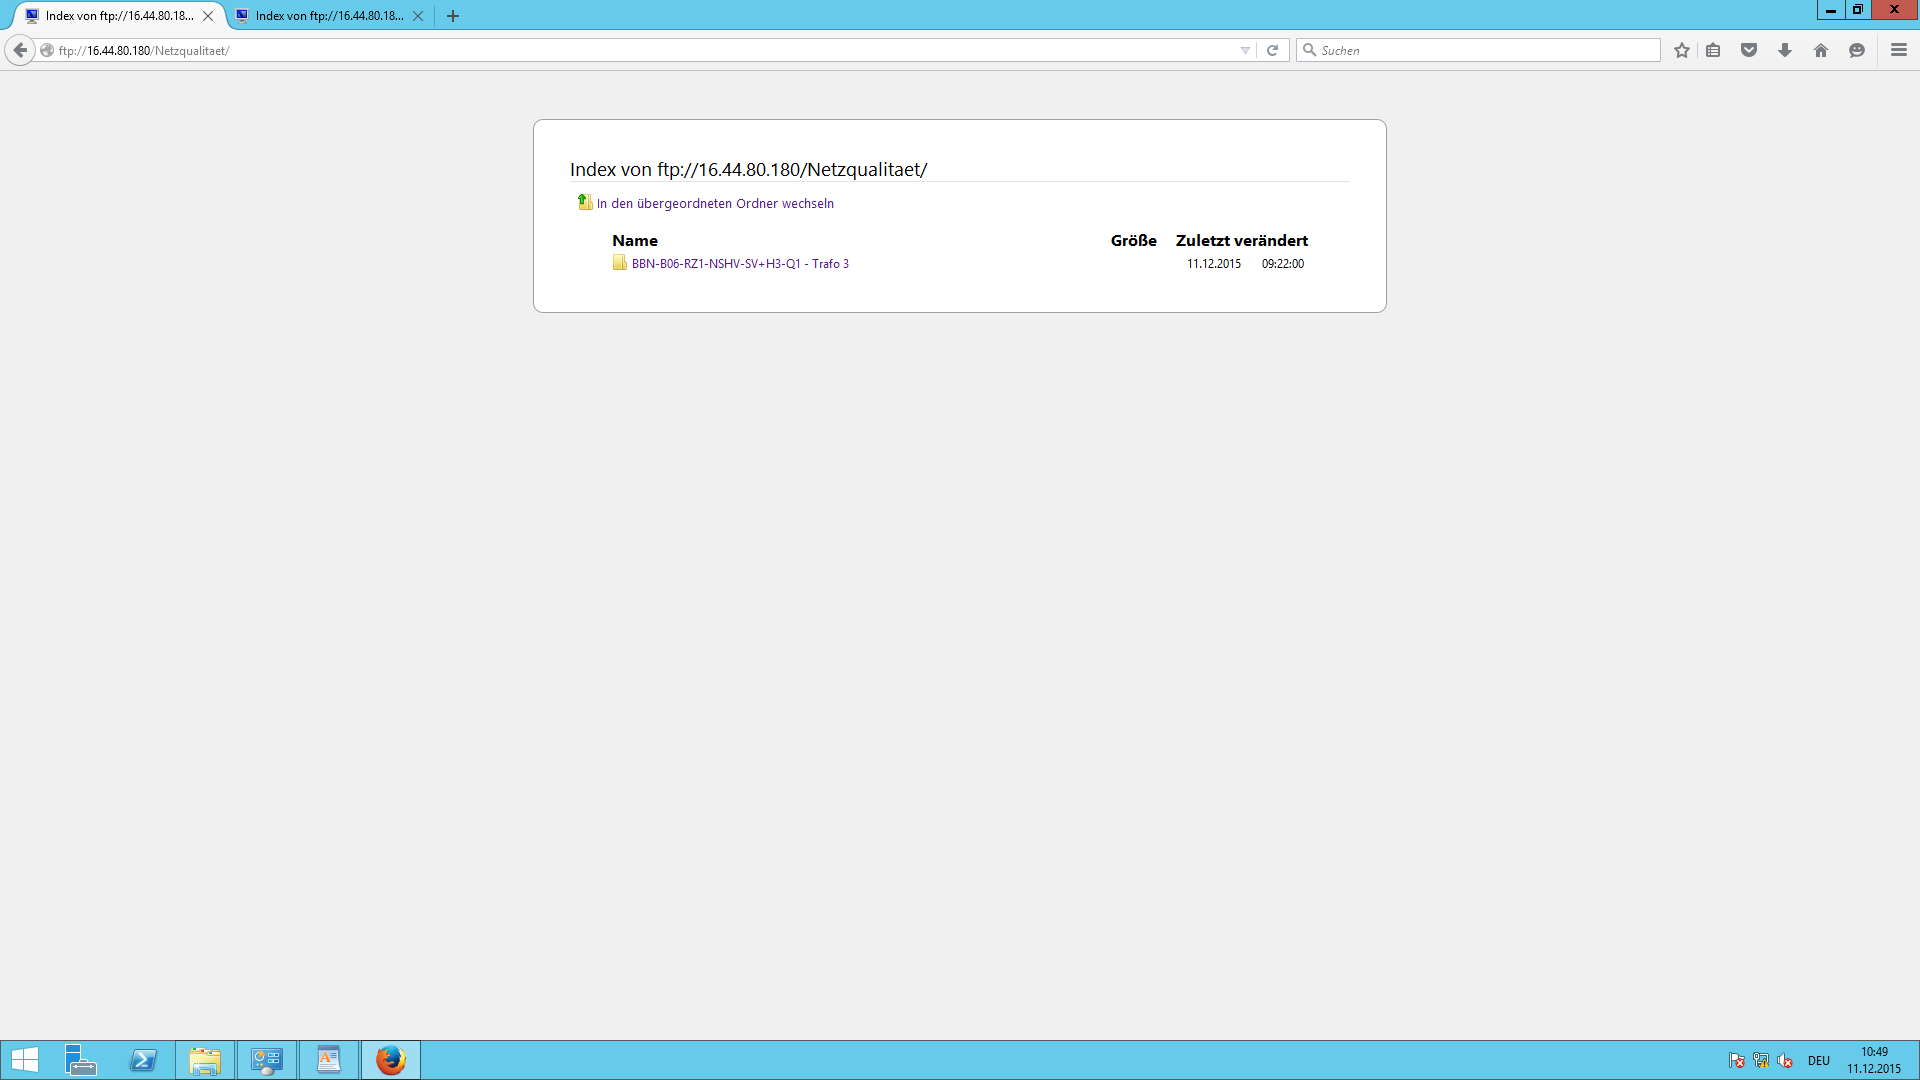This screenshot has height=1080, width=1920.
Task: Save page to Pocket icon
Action: click(x=1749, y=50)
